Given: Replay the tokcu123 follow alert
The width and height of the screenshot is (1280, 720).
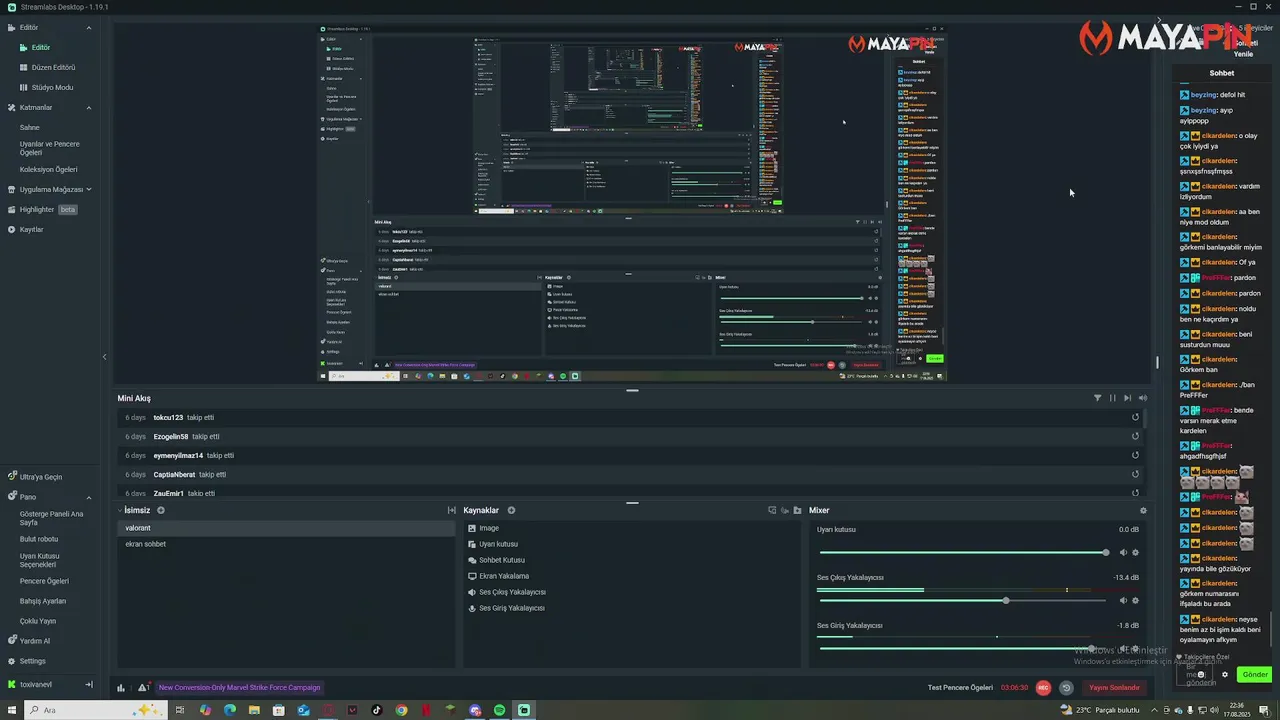Looking at the screenshot, I should click(x=1135, y=417).
